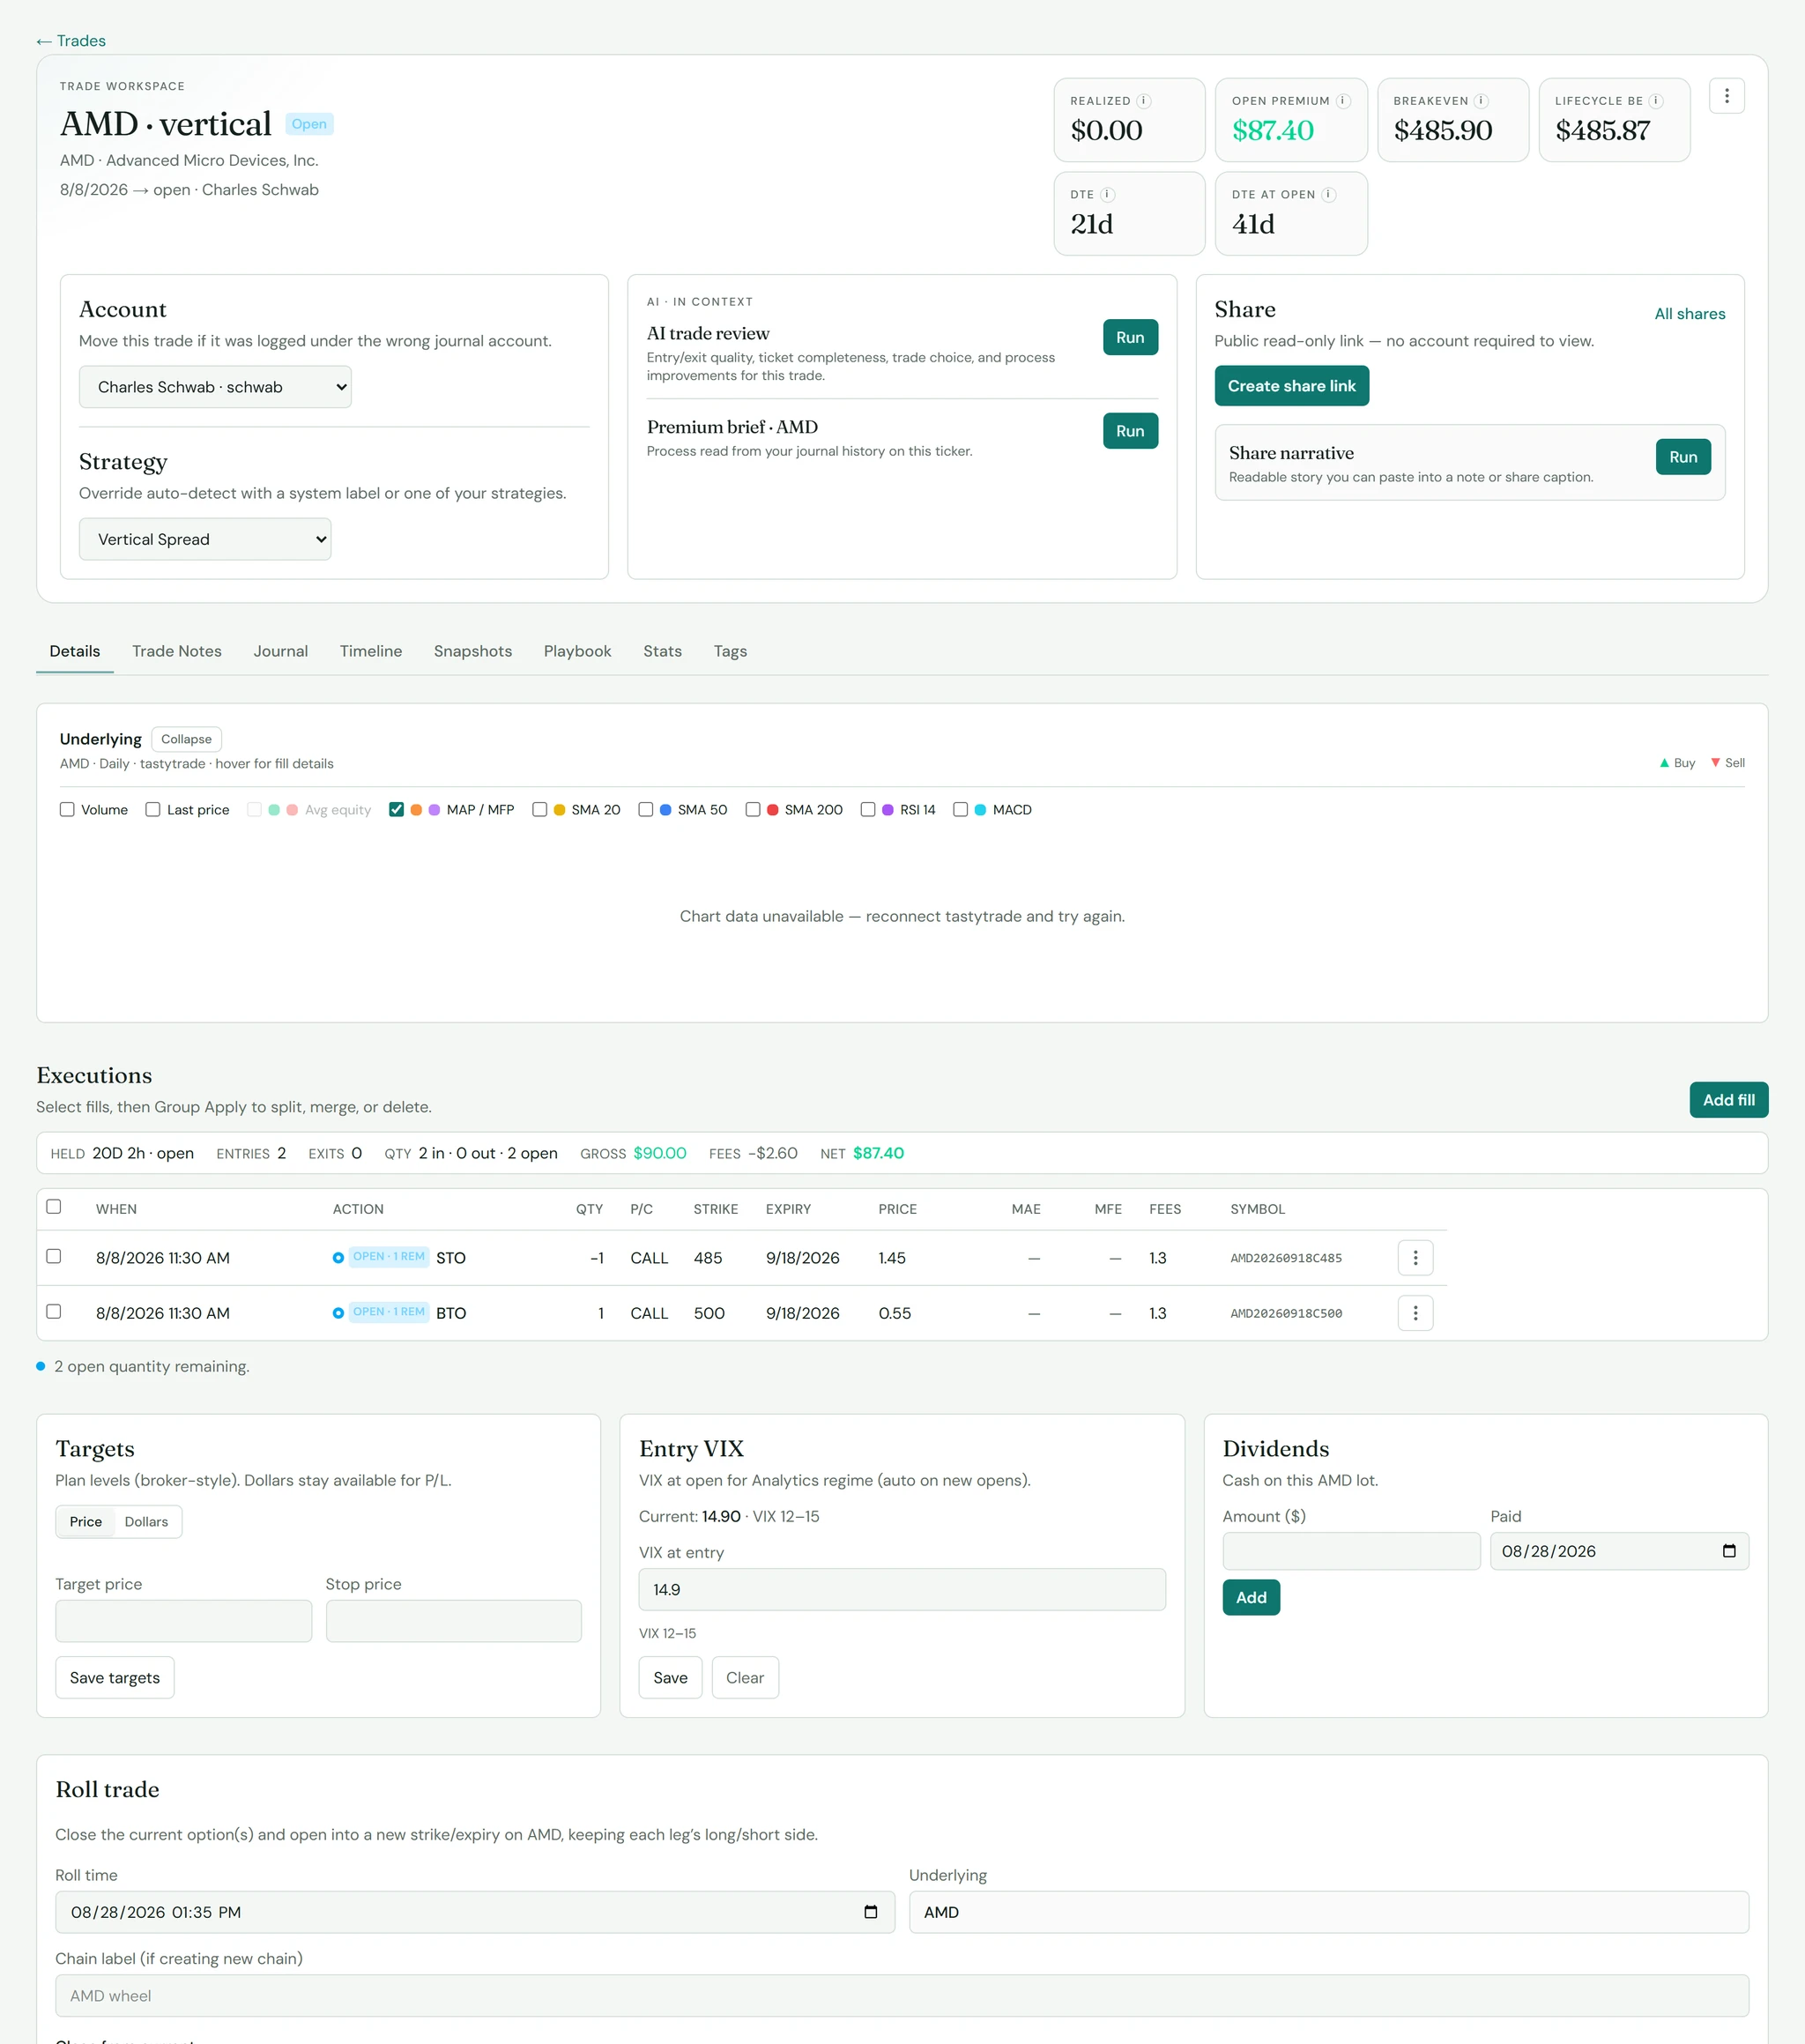Toggle the Last price checkbox
This screenshot has height=2044, width=1805.
(153, 810)
